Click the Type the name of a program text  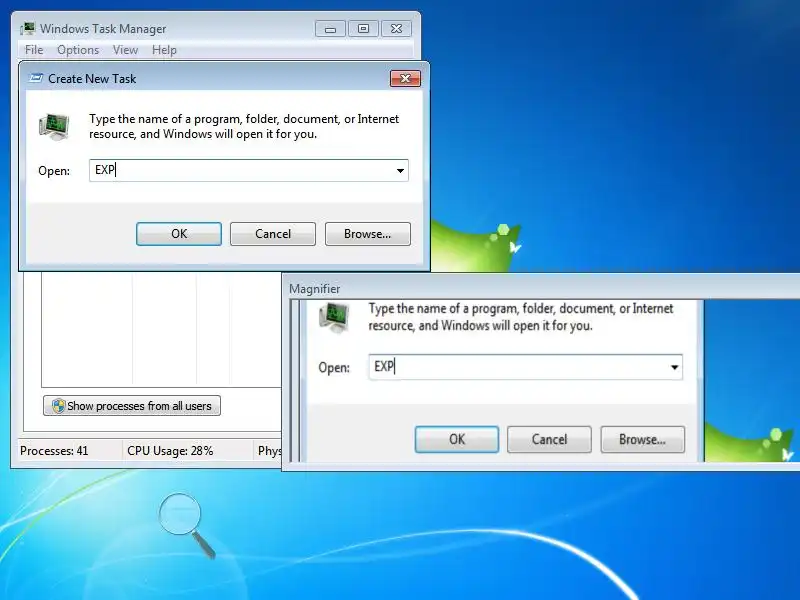244,127
